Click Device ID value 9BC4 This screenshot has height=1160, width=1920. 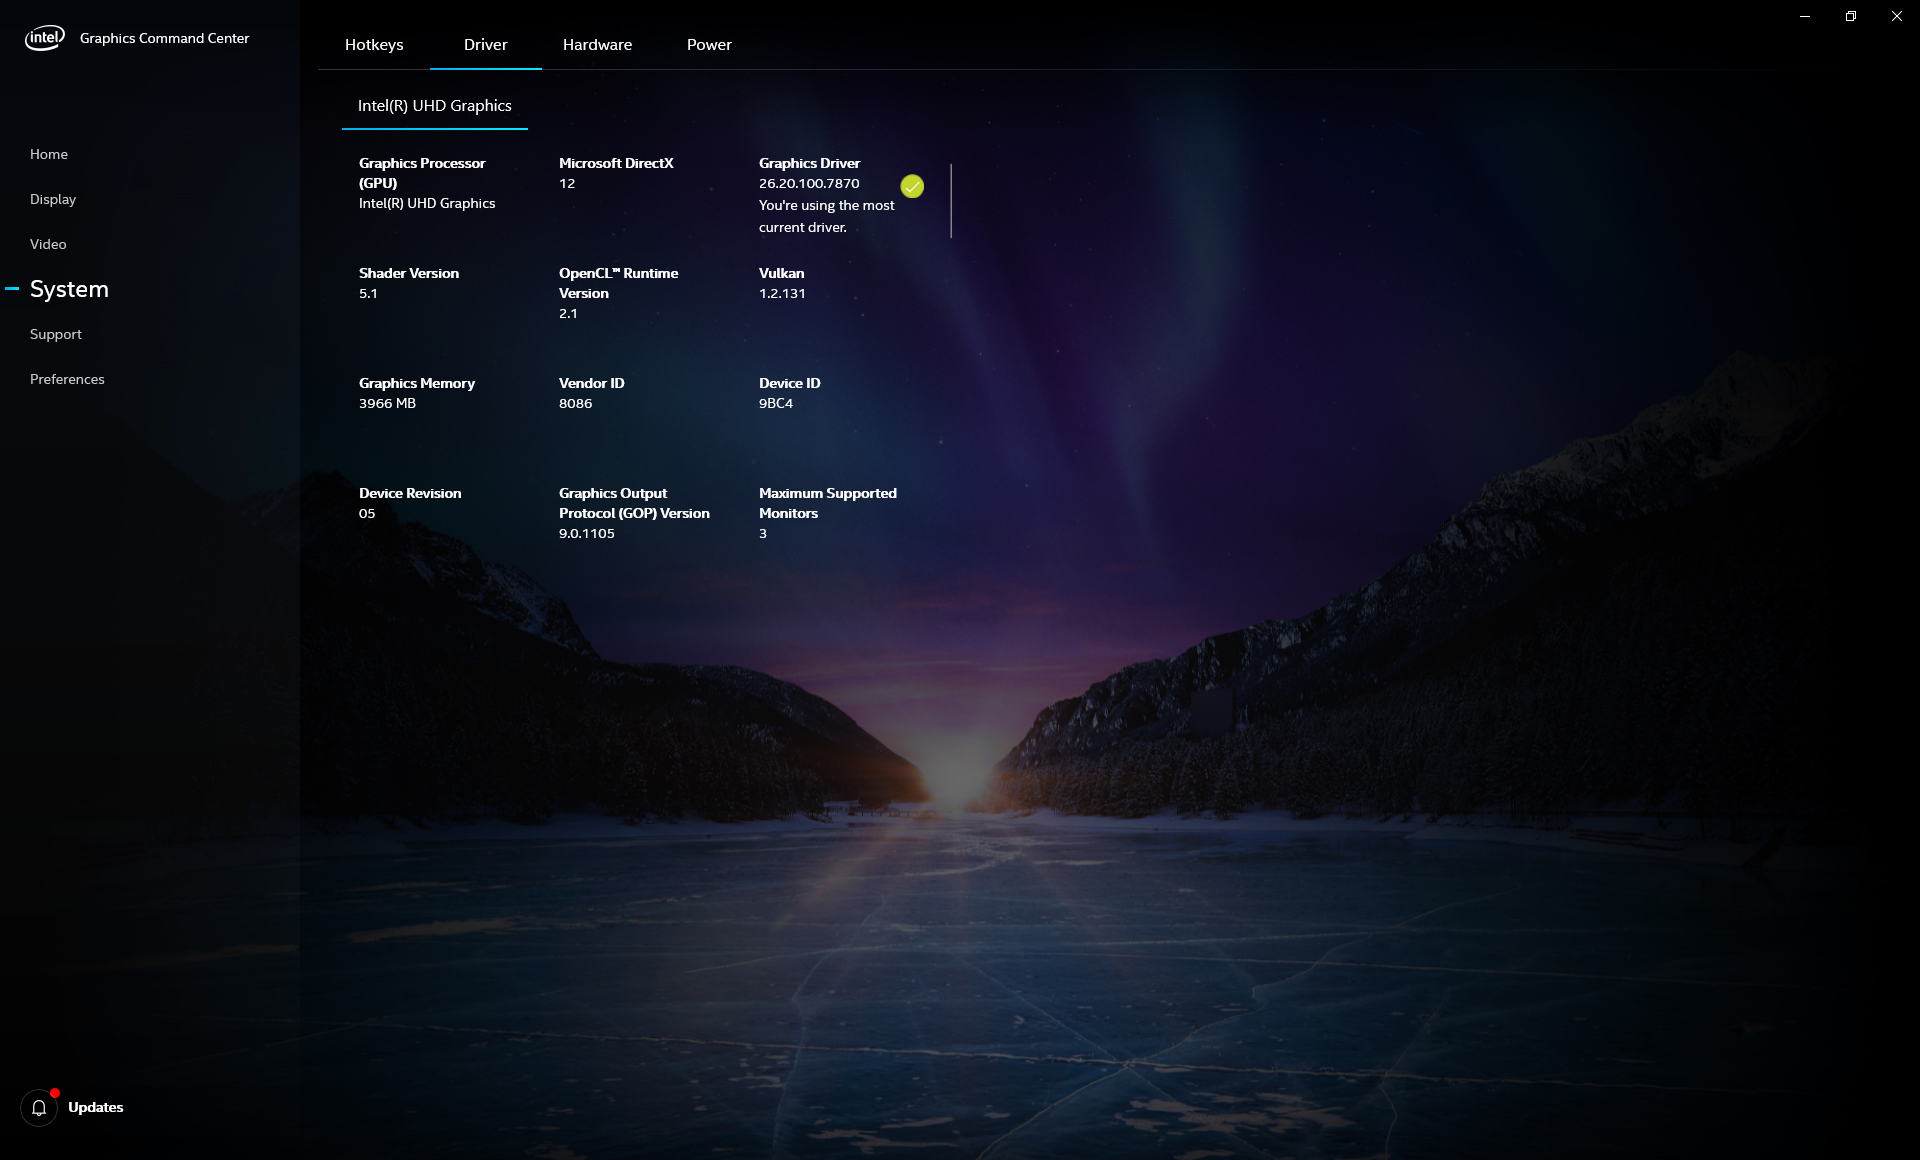point(776,403)
